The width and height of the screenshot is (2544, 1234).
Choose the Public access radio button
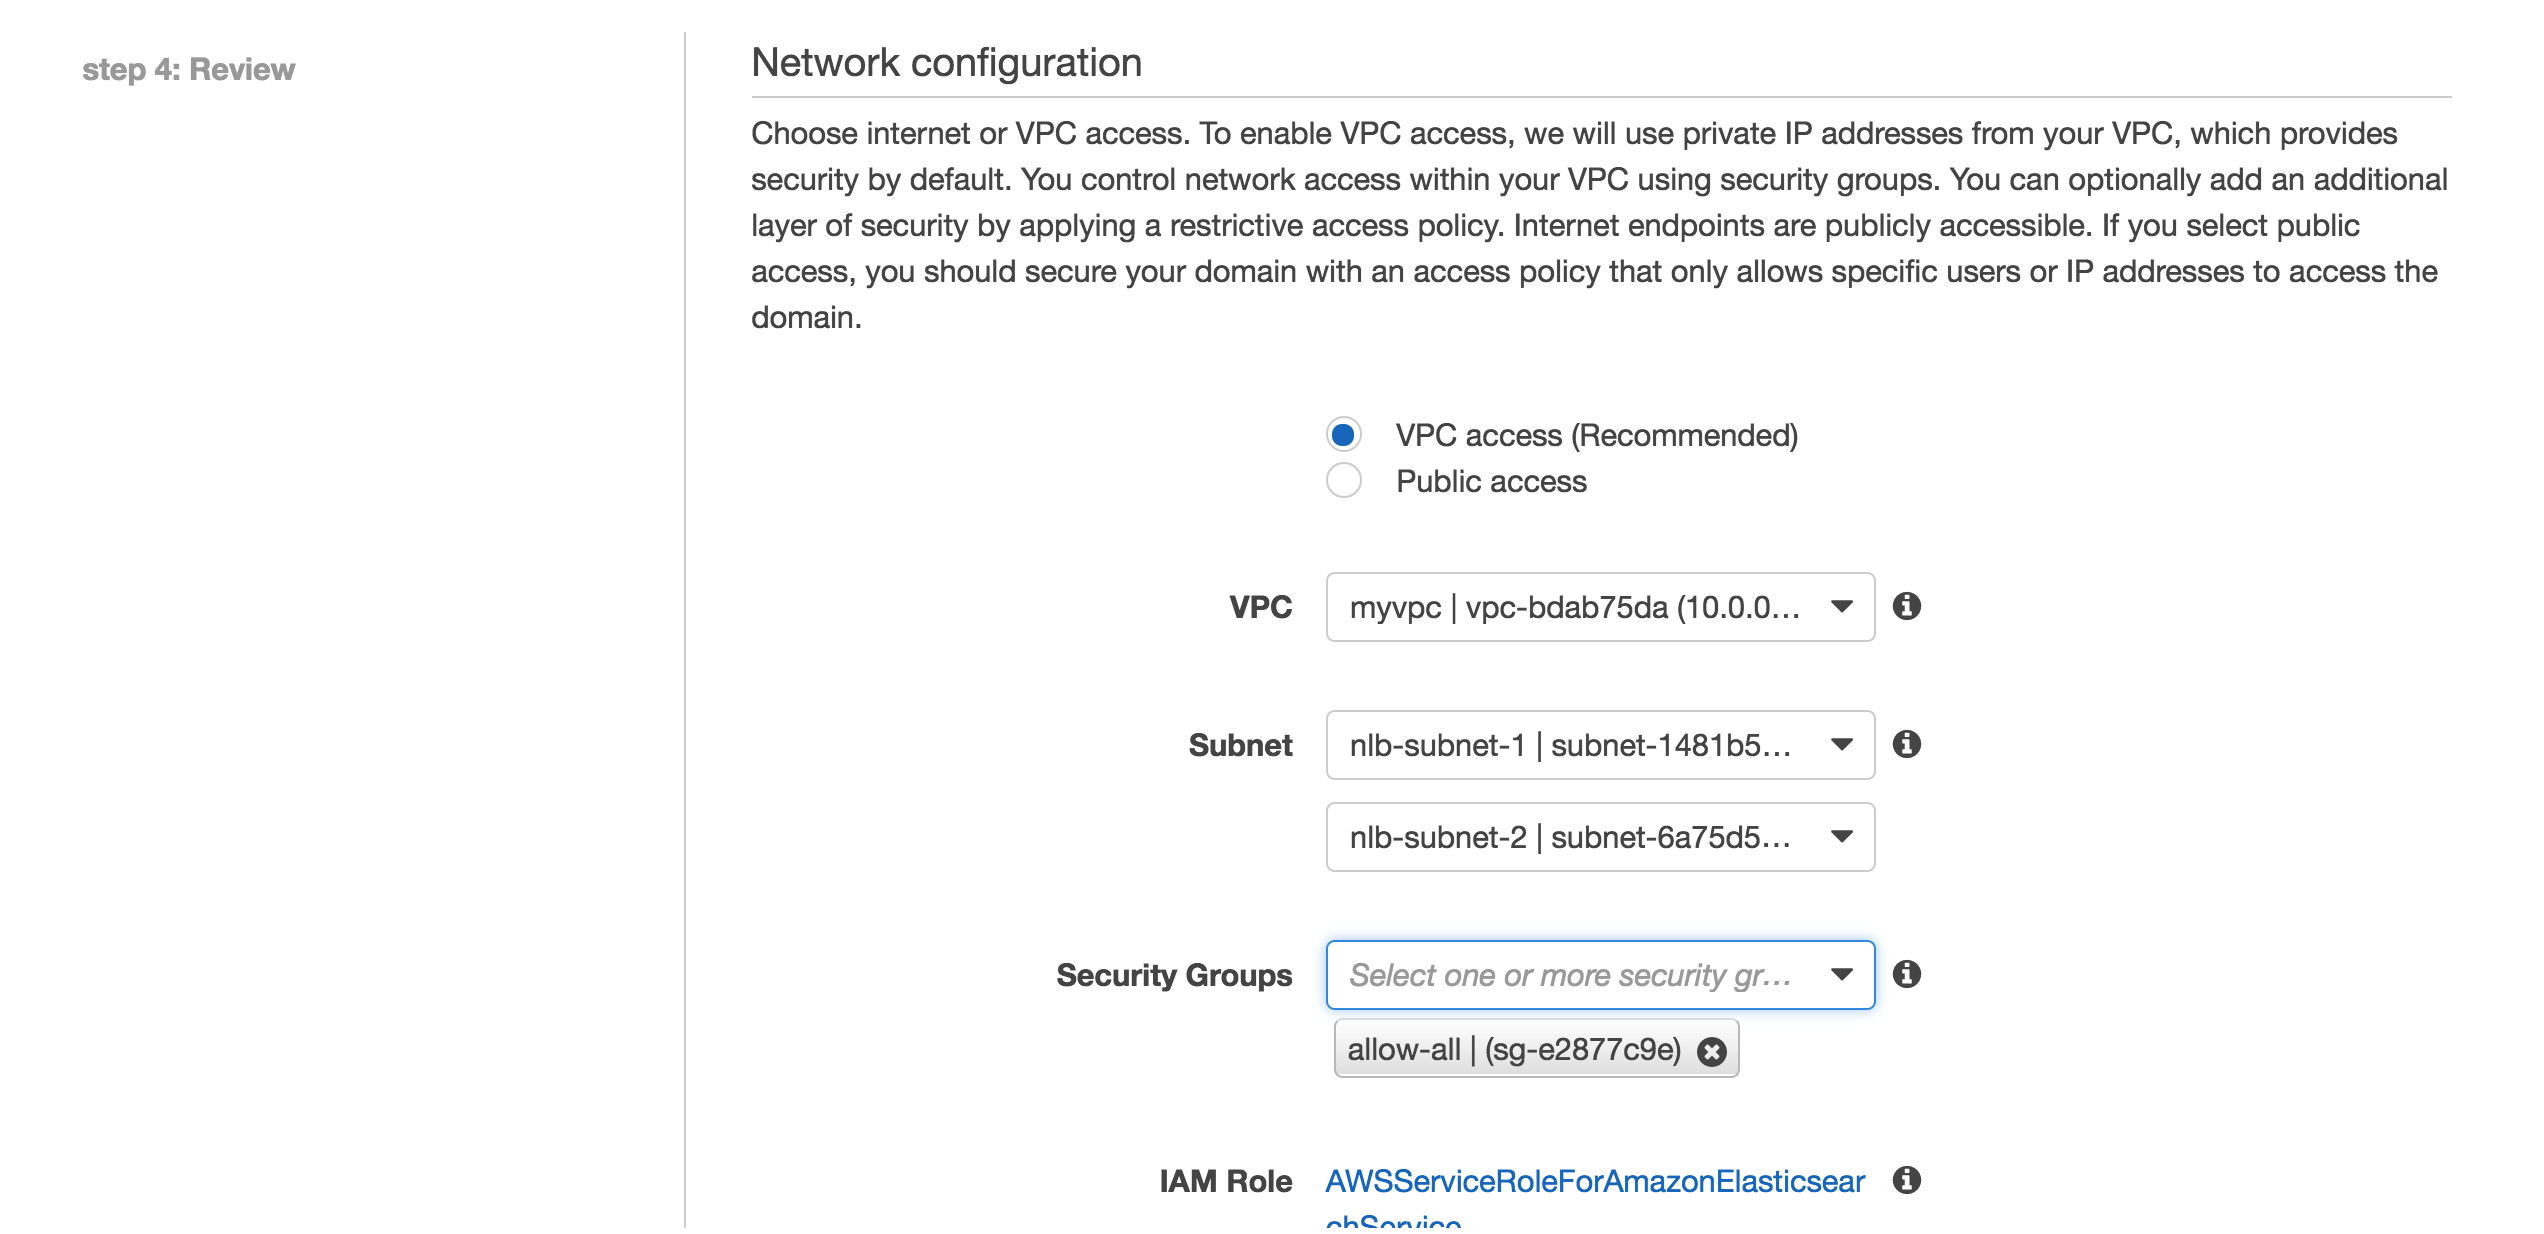[1343, 481]
